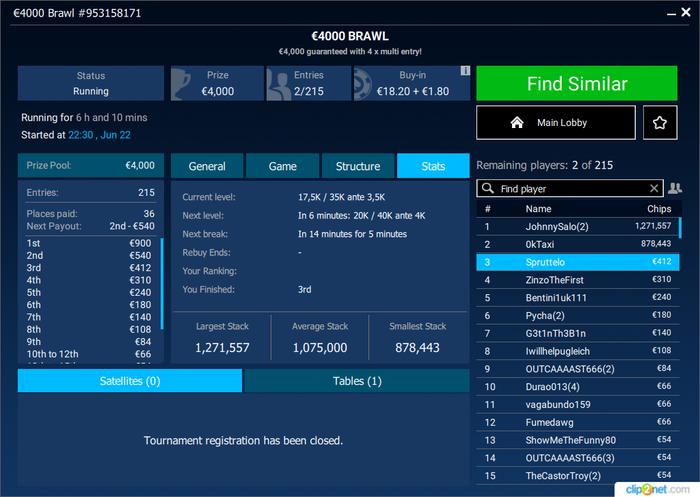Image resolution: width=700 pixels, height=497 pixels.
Task: Click the payout list scrollbar
Action: [162, 284]
